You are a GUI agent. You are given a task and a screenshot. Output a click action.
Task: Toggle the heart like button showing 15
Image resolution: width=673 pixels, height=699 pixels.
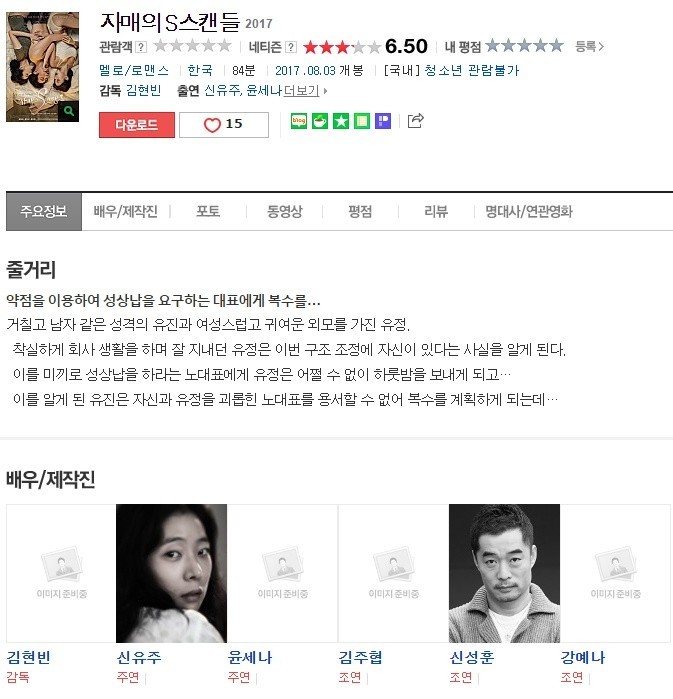(224, 125)
